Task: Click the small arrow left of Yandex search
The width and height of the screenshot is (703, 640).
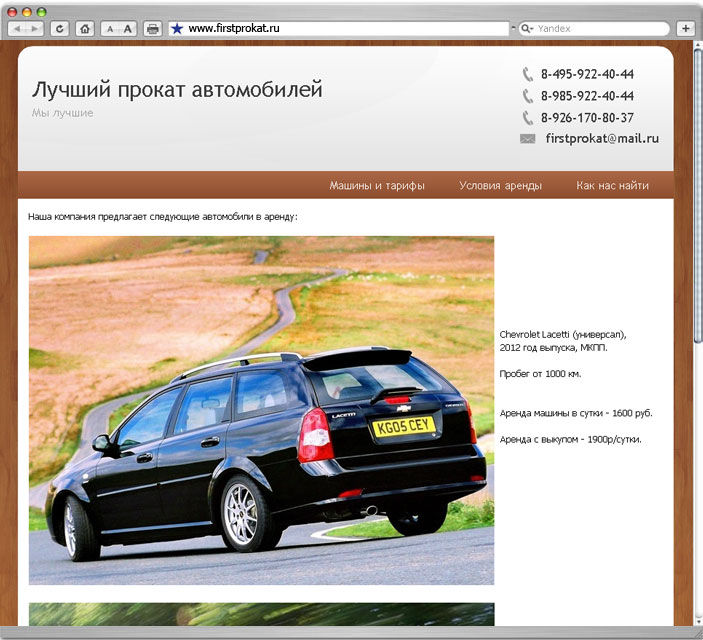Action: (x=514, y=28)
